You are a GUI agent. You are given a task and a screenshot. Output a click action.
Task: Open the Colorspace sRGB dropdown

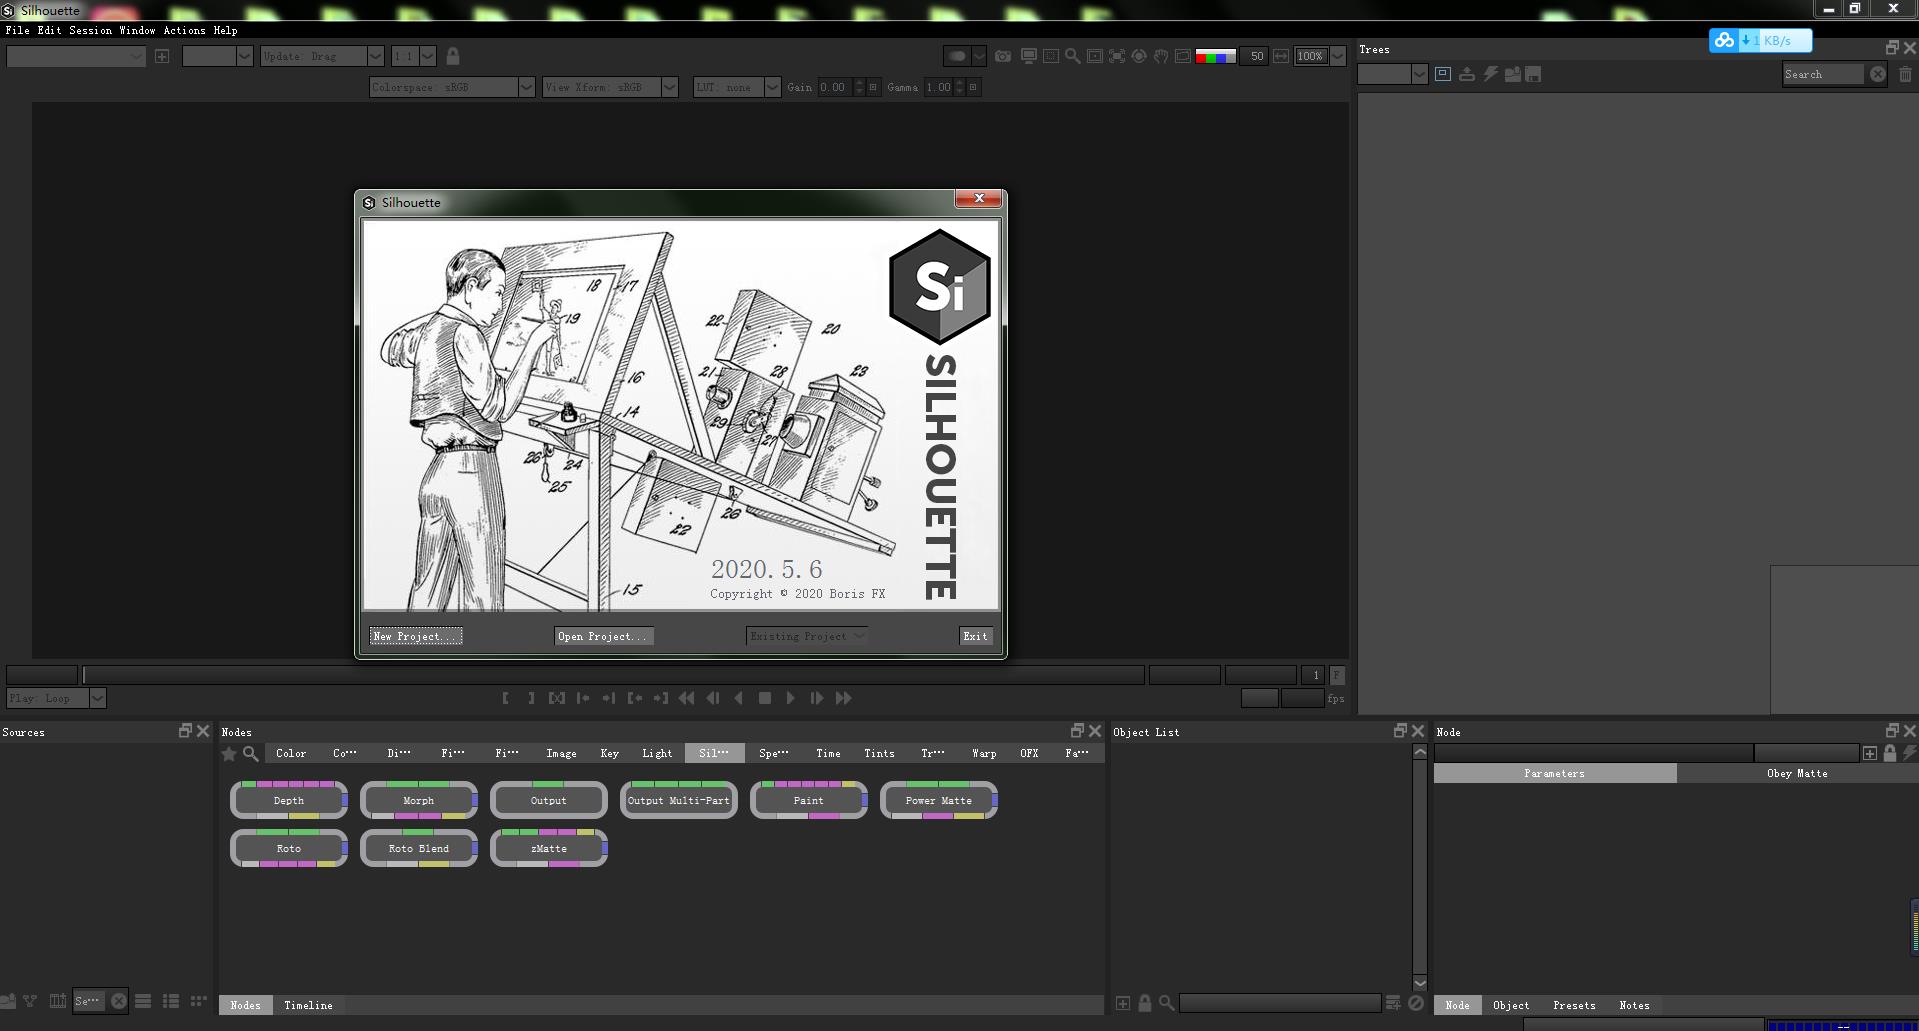pyautogui.click(x=452, y=87)
